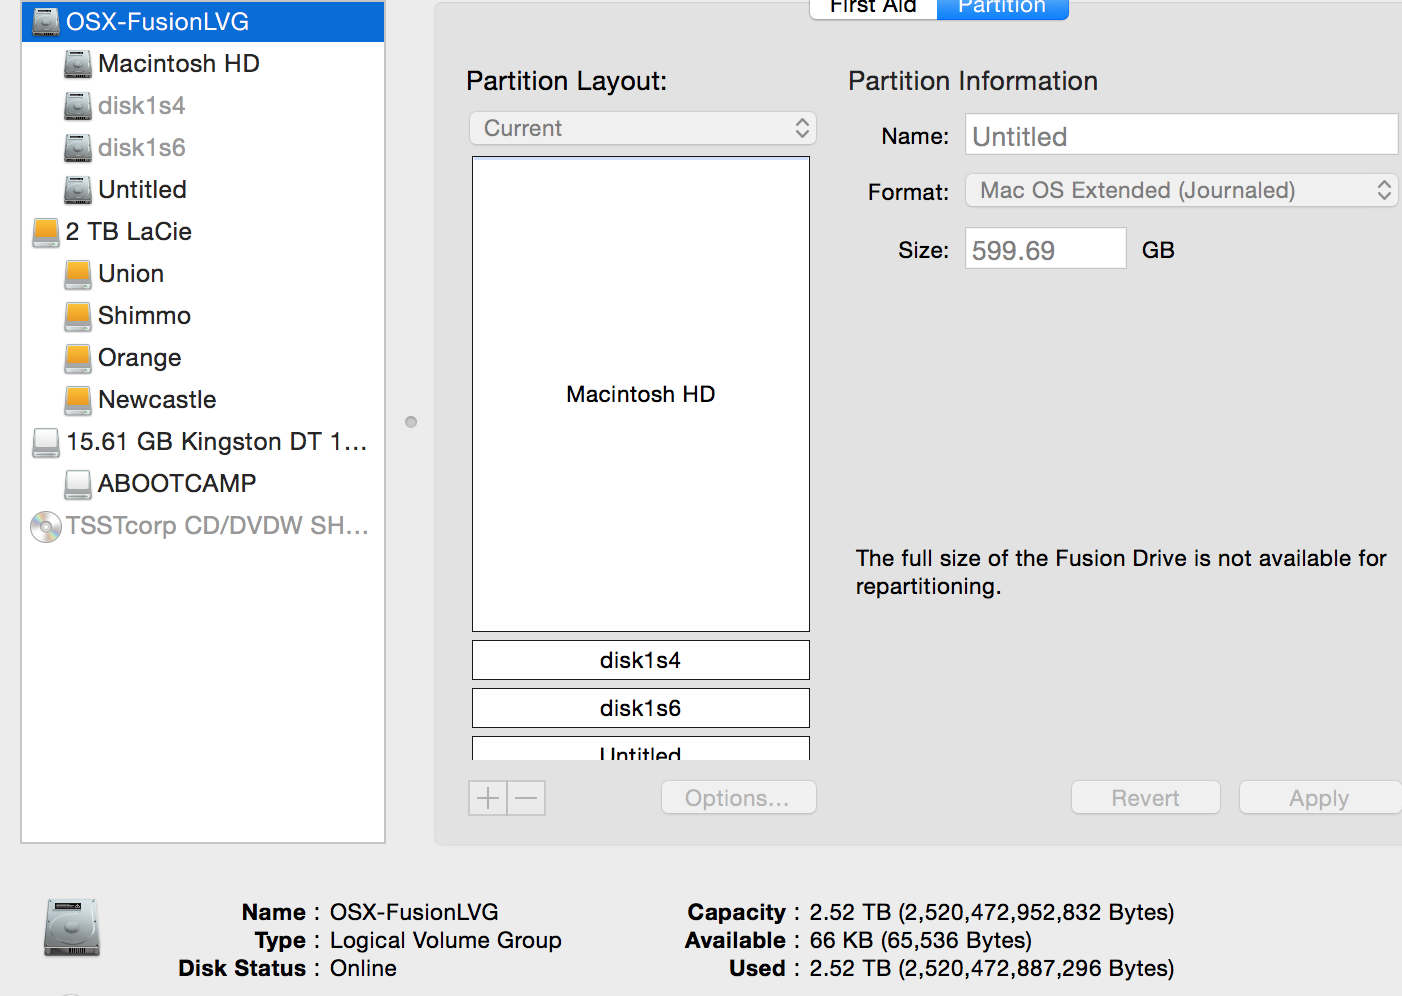Add a partition with the plus button
1402x996 pixels.
tap(488, 798)
